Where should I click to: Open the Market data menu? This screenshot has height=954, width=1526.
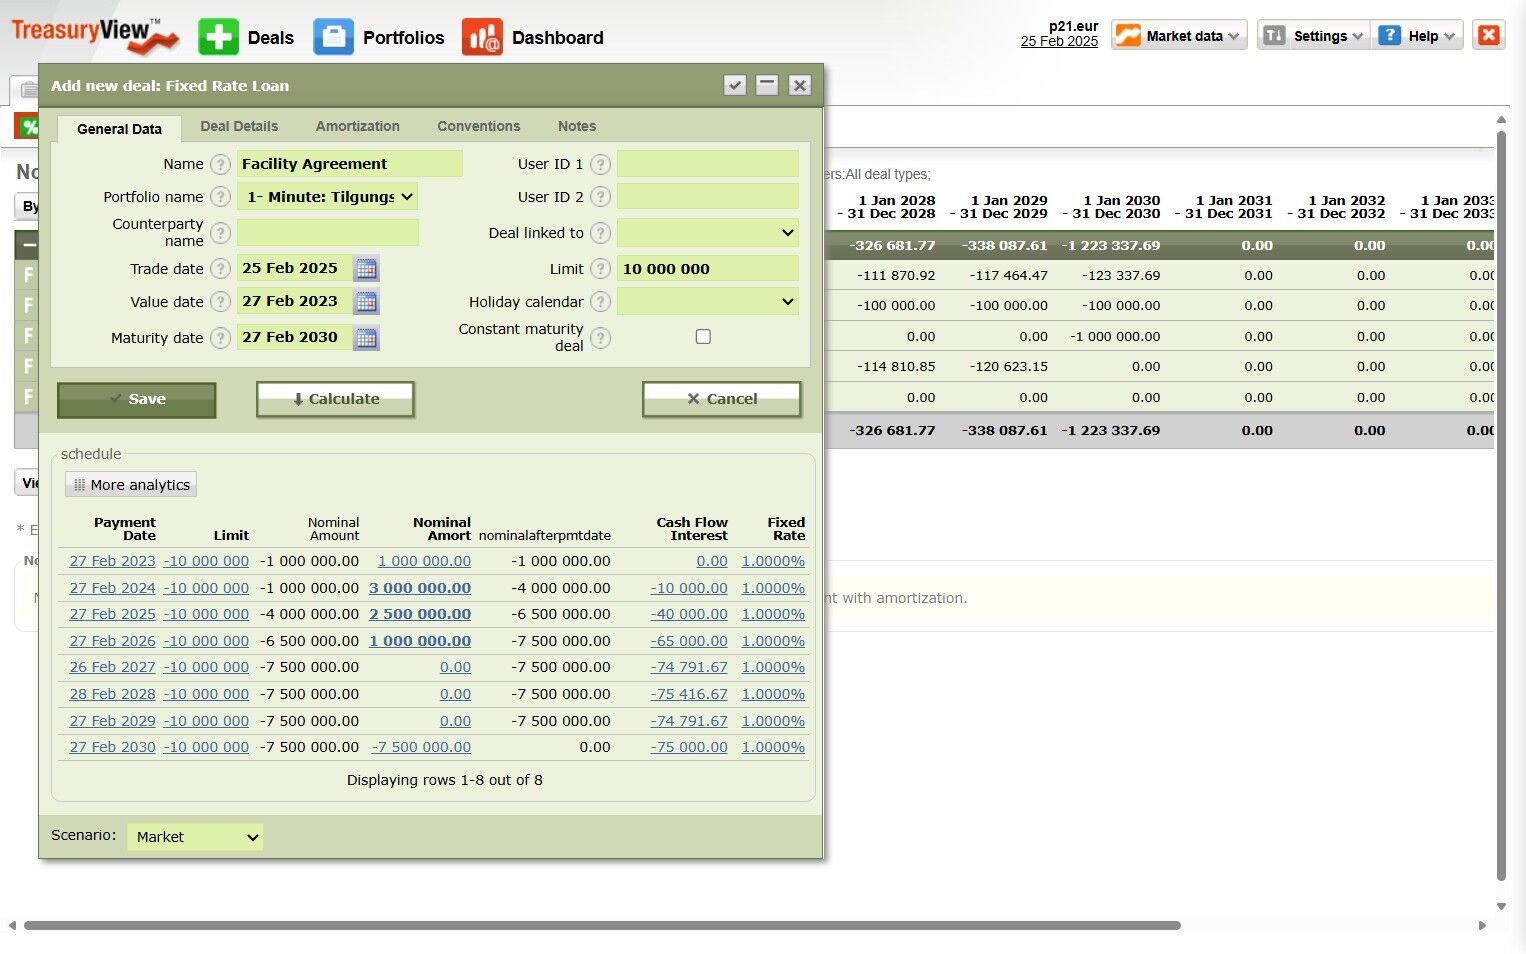[x=1179, y=36]
